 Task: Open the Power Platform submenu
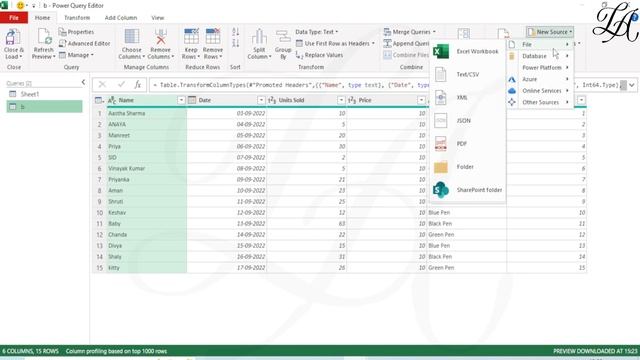tap(540, 67)
